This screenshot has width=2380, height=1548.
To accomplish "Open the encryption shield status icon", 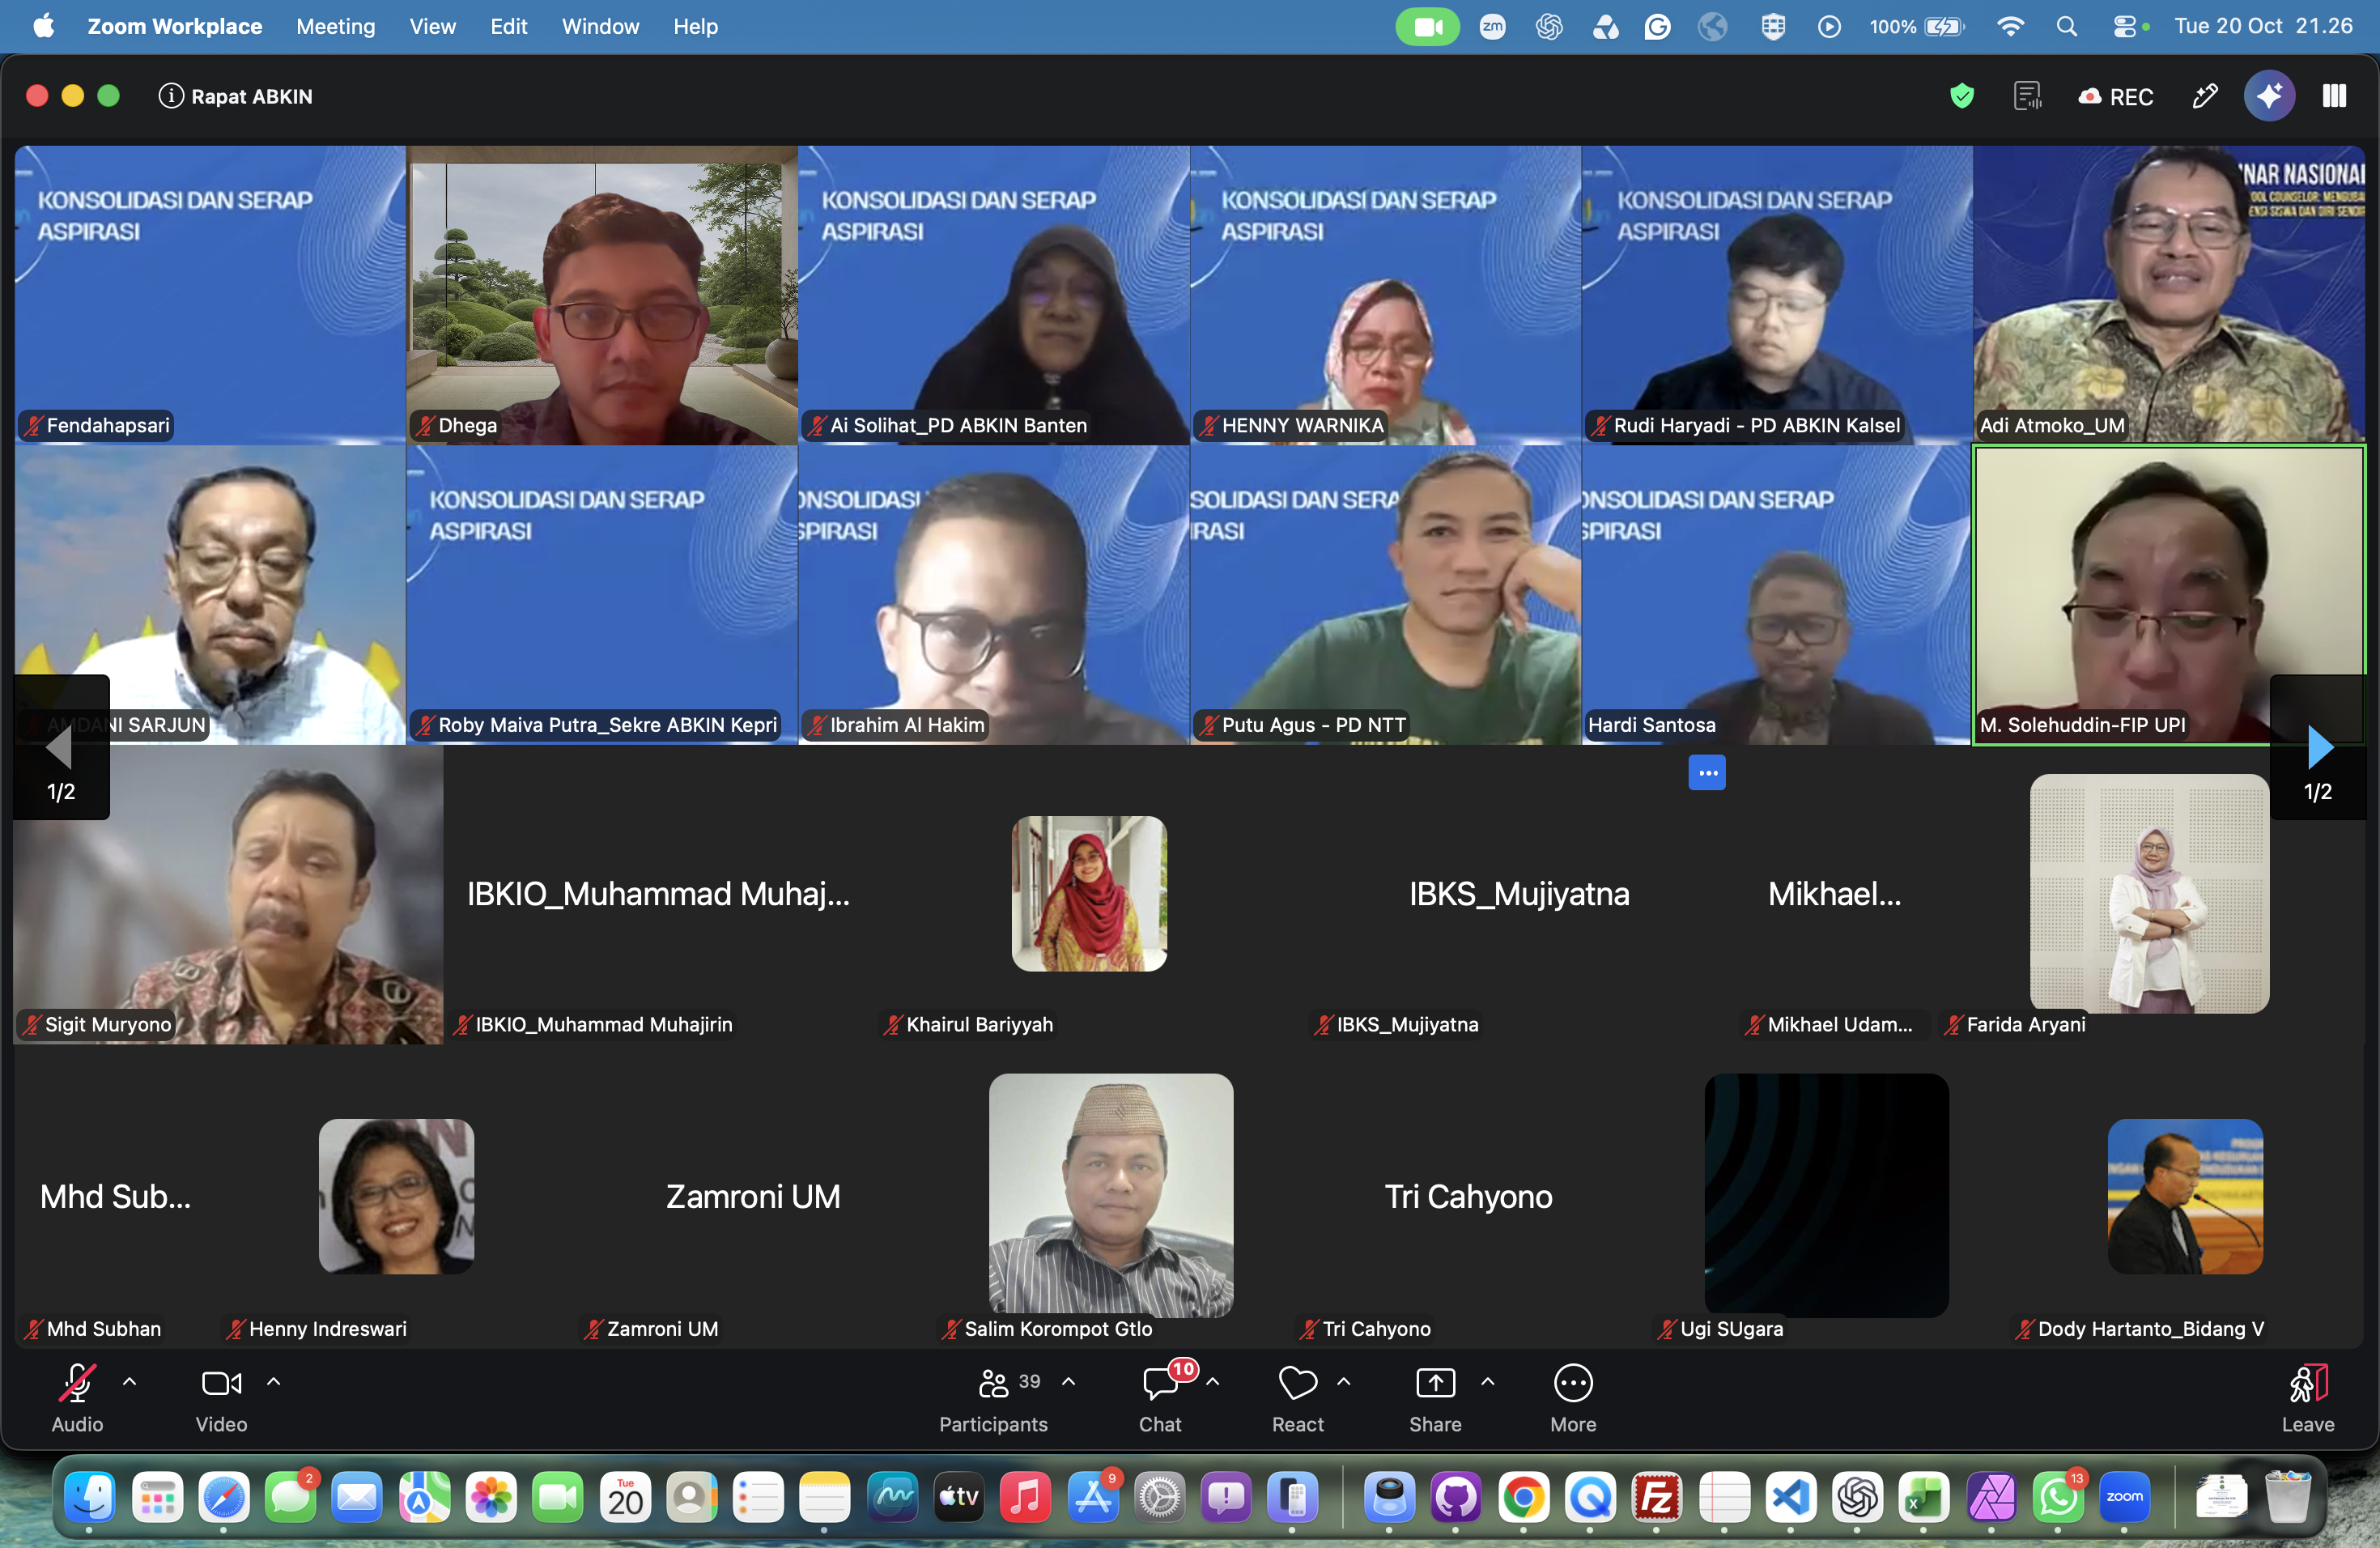I will tap(1961, 96).
